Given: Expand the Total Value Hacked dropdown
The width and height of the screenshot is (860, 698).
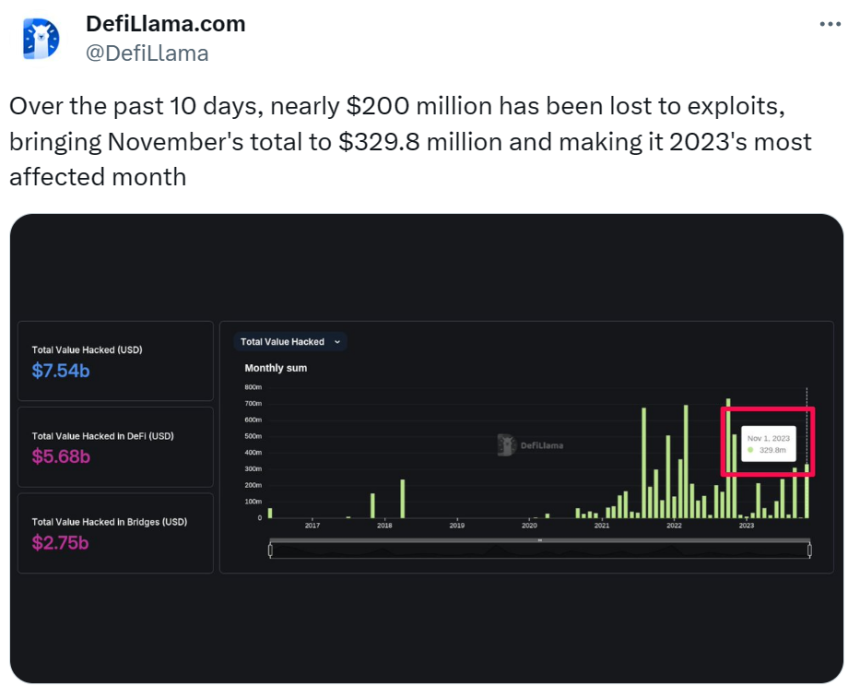Looking at the screenshot, I should point(290,342).
